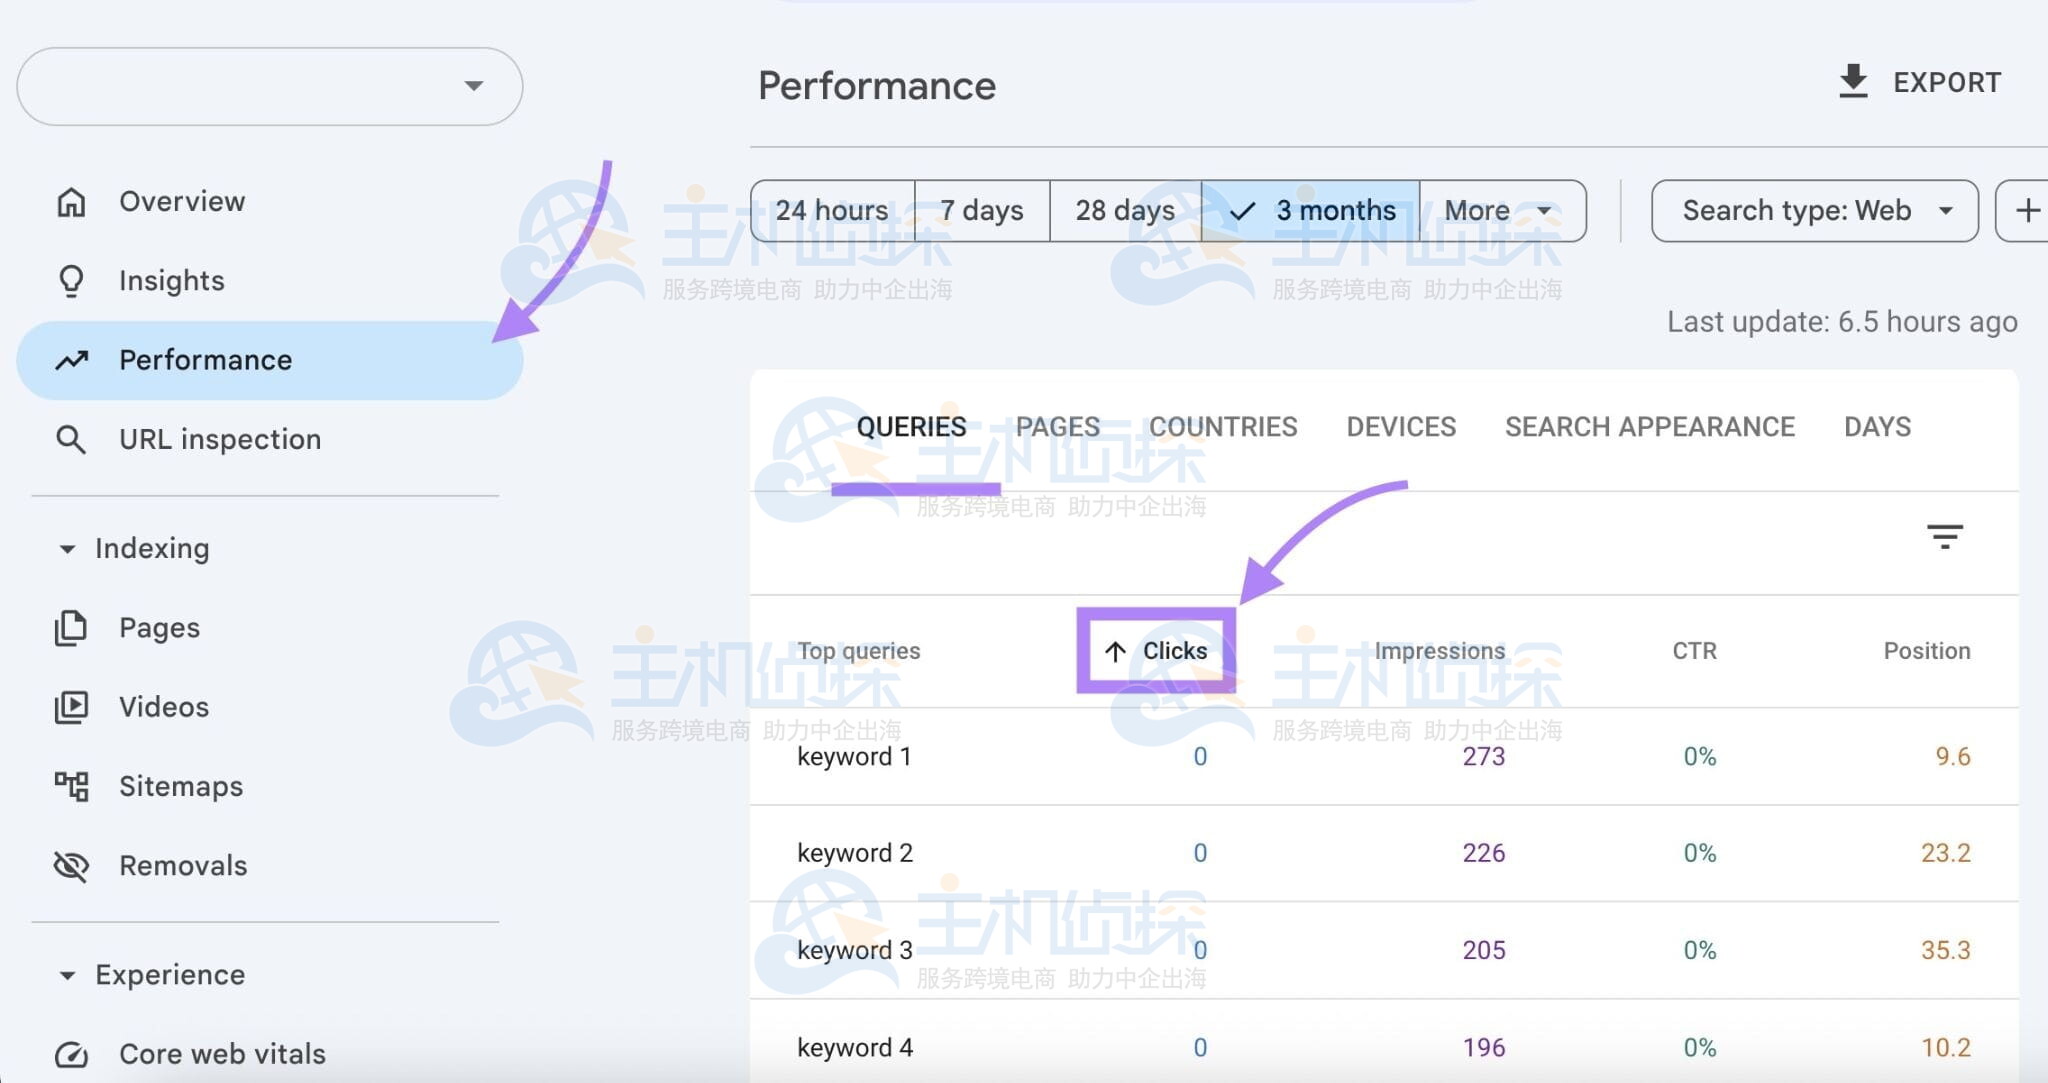Select the keyword 3 query row
Viewport: 2048px width, 1083px height.
tap(1384, 951)
